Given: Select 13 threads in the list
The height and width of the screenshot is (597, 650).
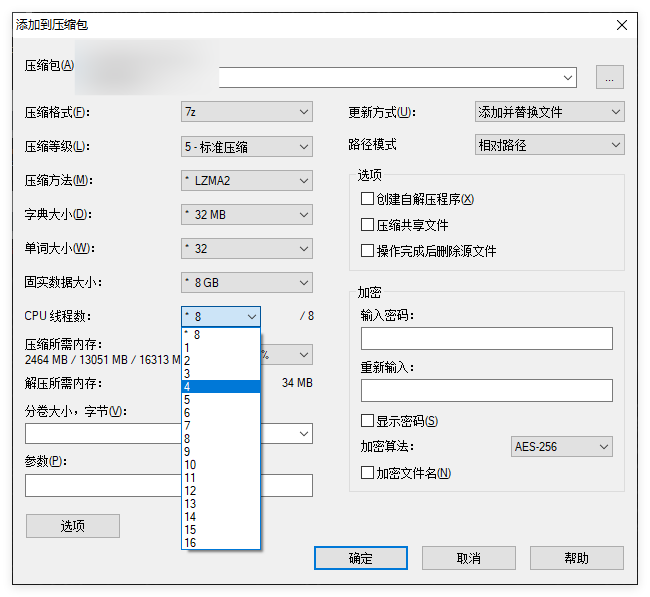Looking at the screenshot, I should coord(221,504).
